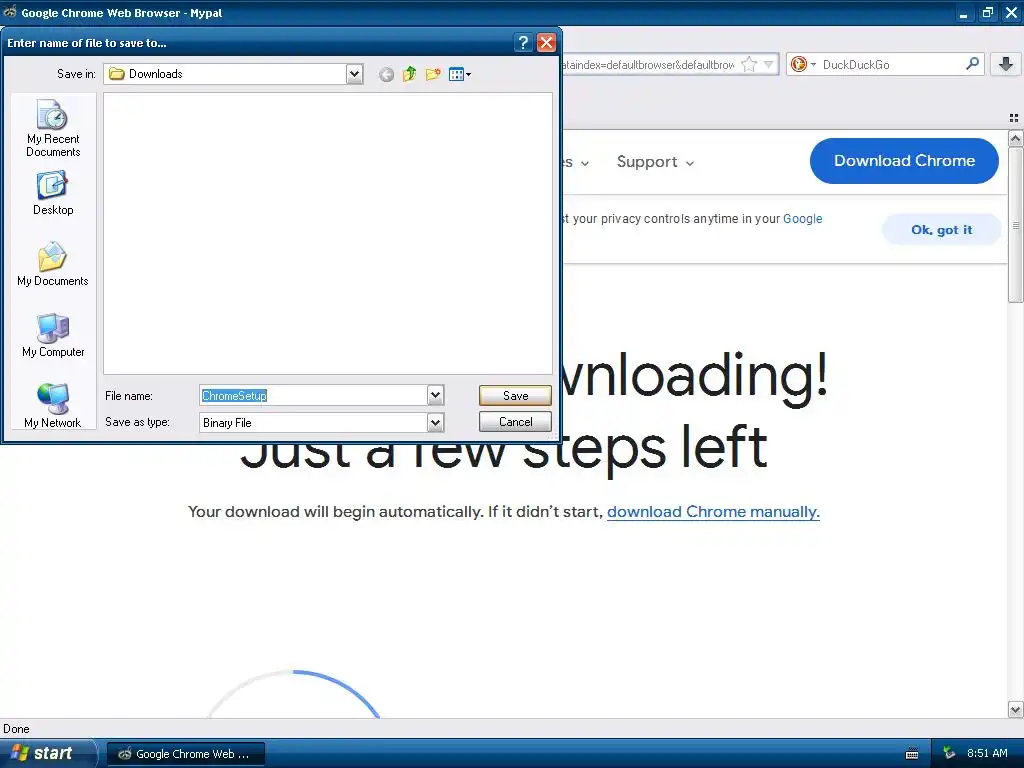Screen dimensions: 1024x768
Task: Click the Binary File type combo box
Action: pos(321,423)
